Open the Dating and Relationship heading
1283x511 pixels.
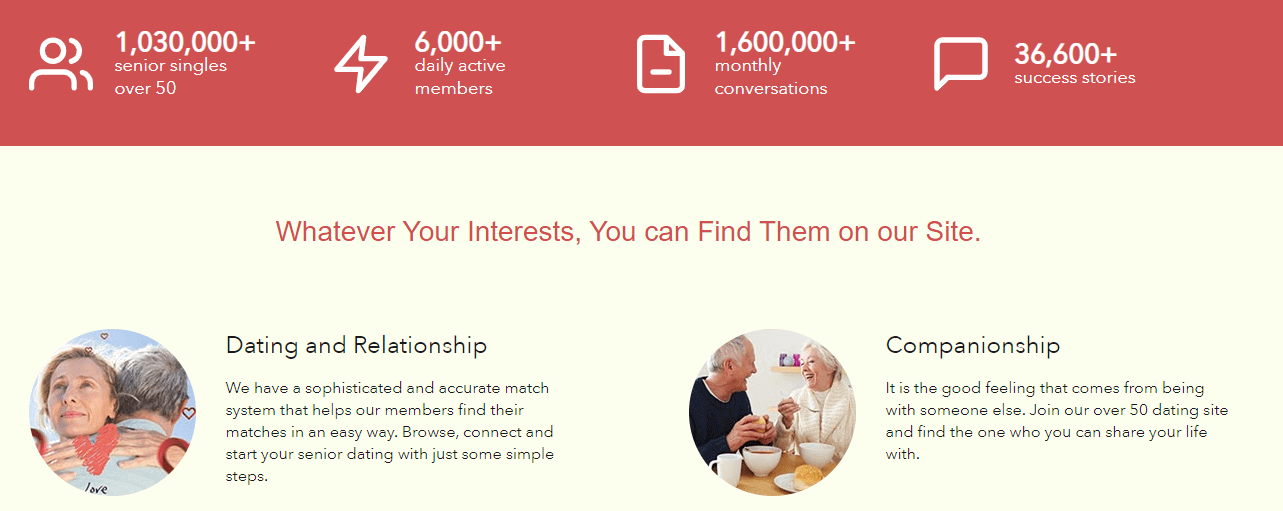click(356, 346)
